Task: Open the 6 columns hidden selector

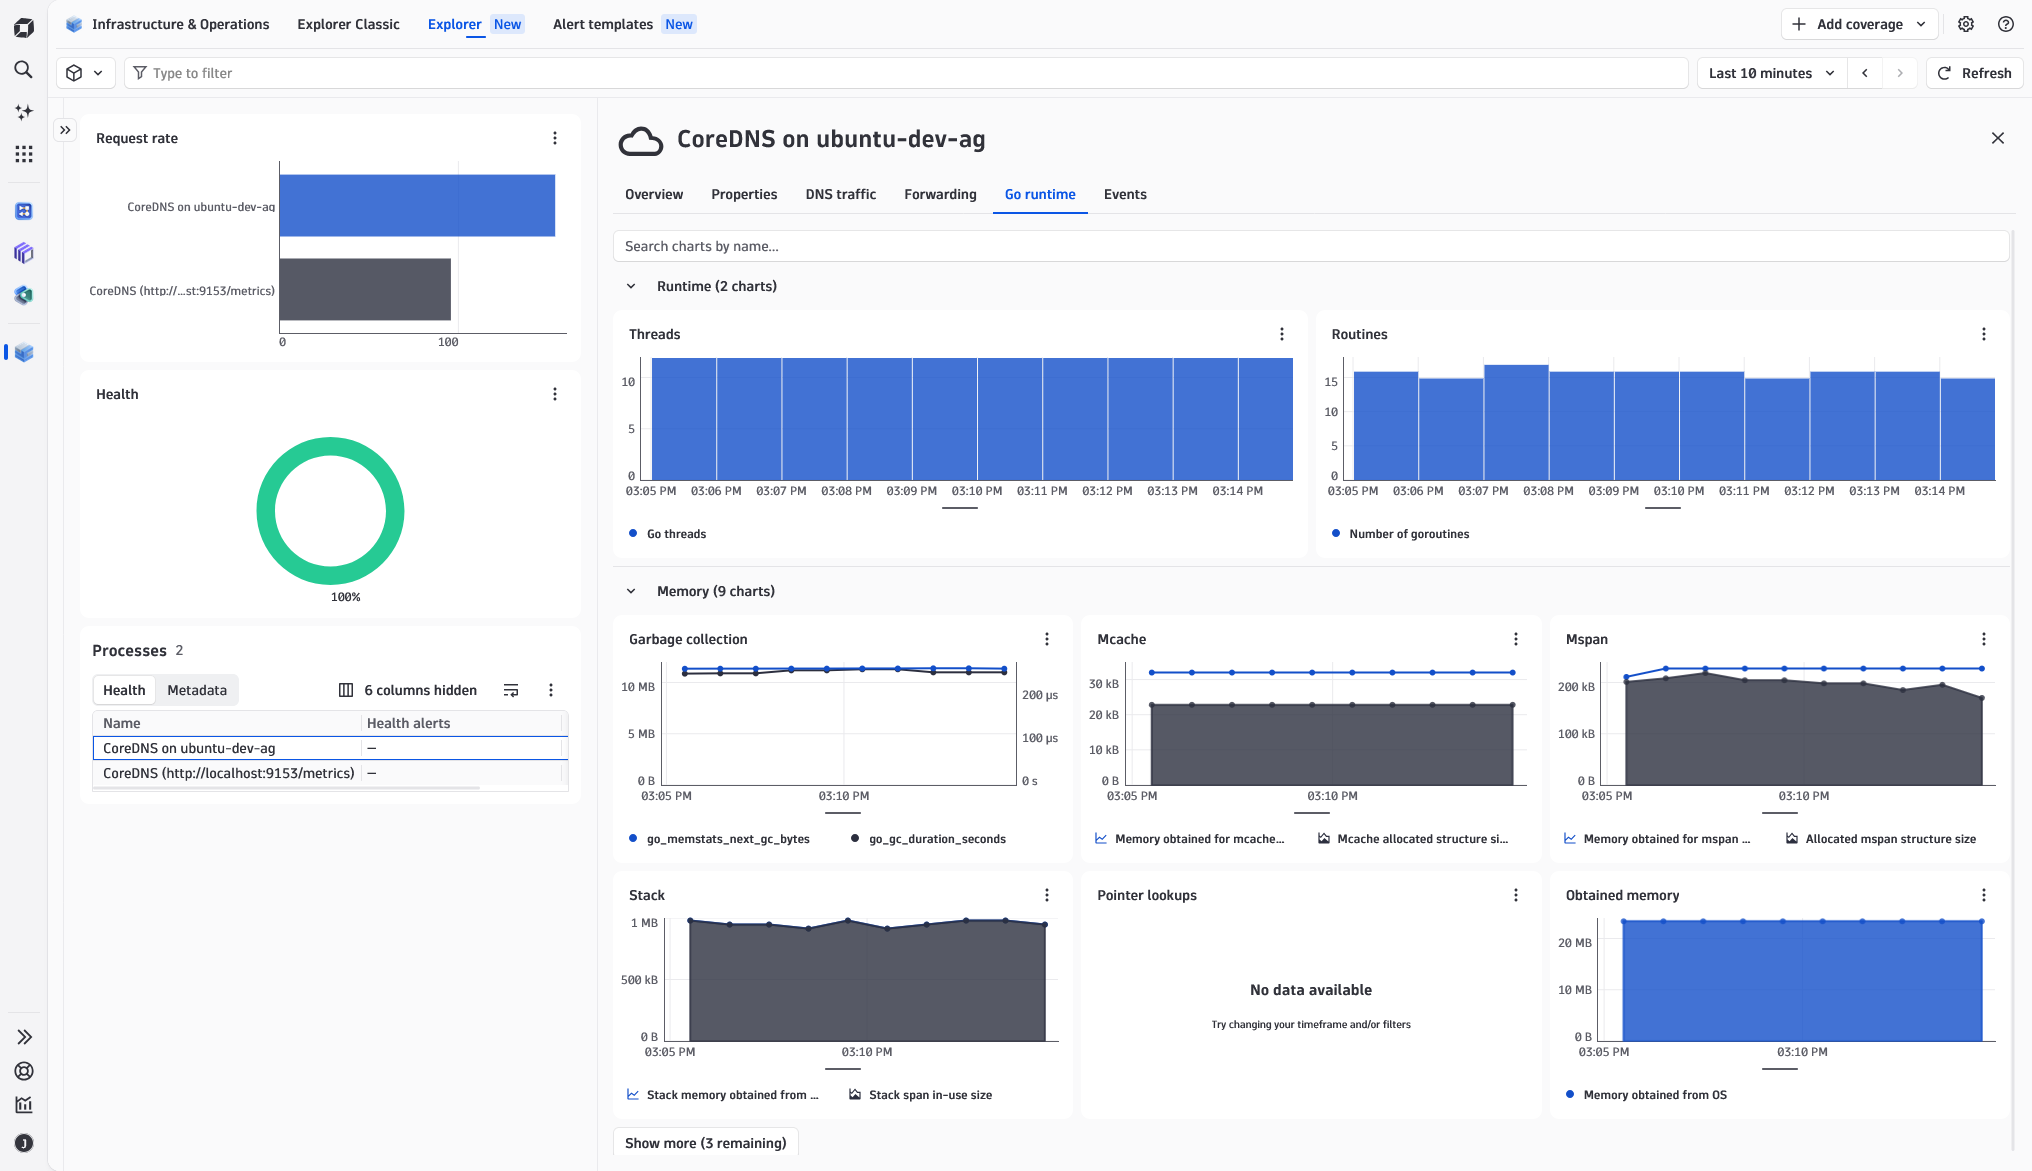Action: click(408, 690)
